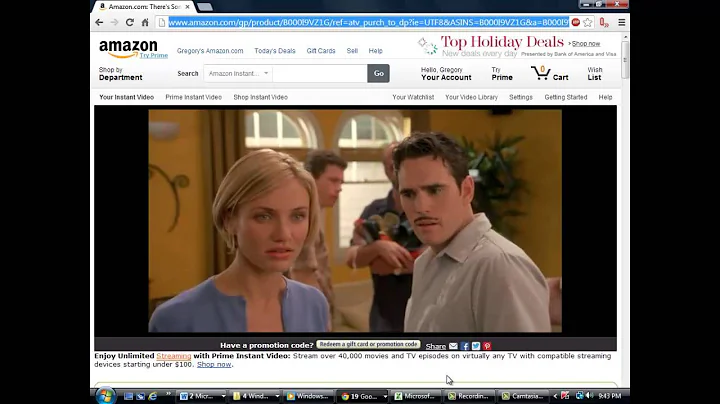Open Help in the top navigation
The width and height of the screenshot is (720, 404).
point(376,51)
